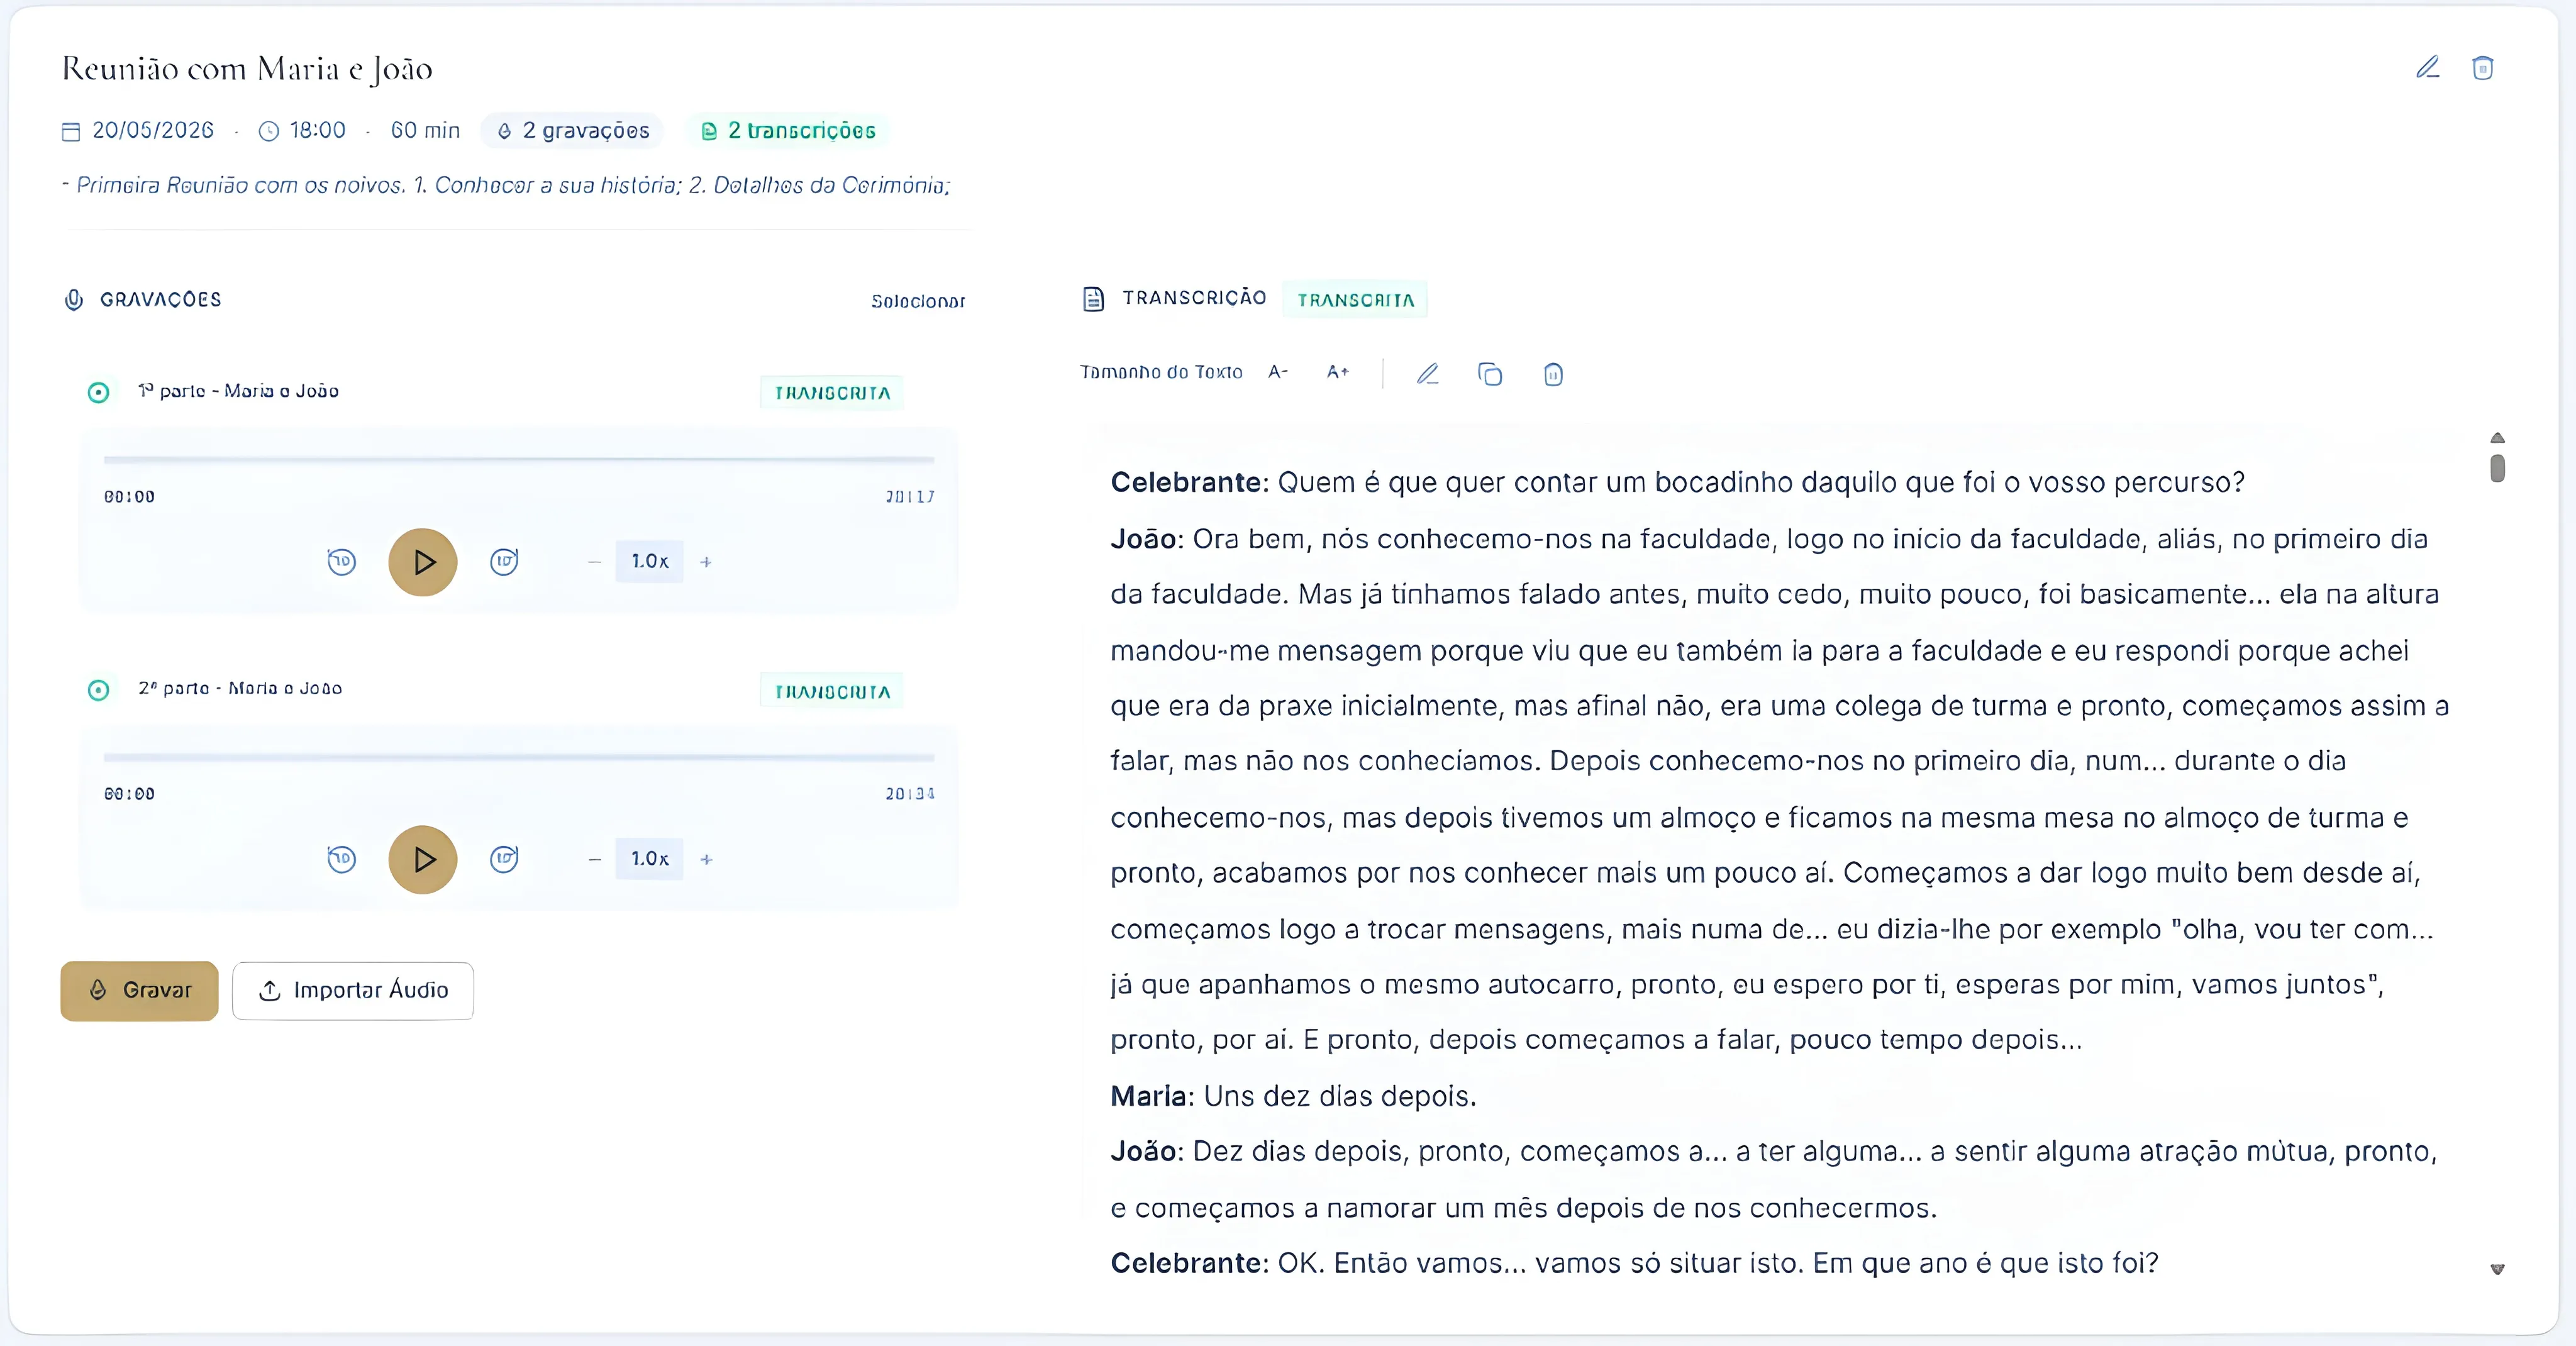Open the 2ª parte - Maria e João recording
2576x1346 pixels.
pos(240,688)
